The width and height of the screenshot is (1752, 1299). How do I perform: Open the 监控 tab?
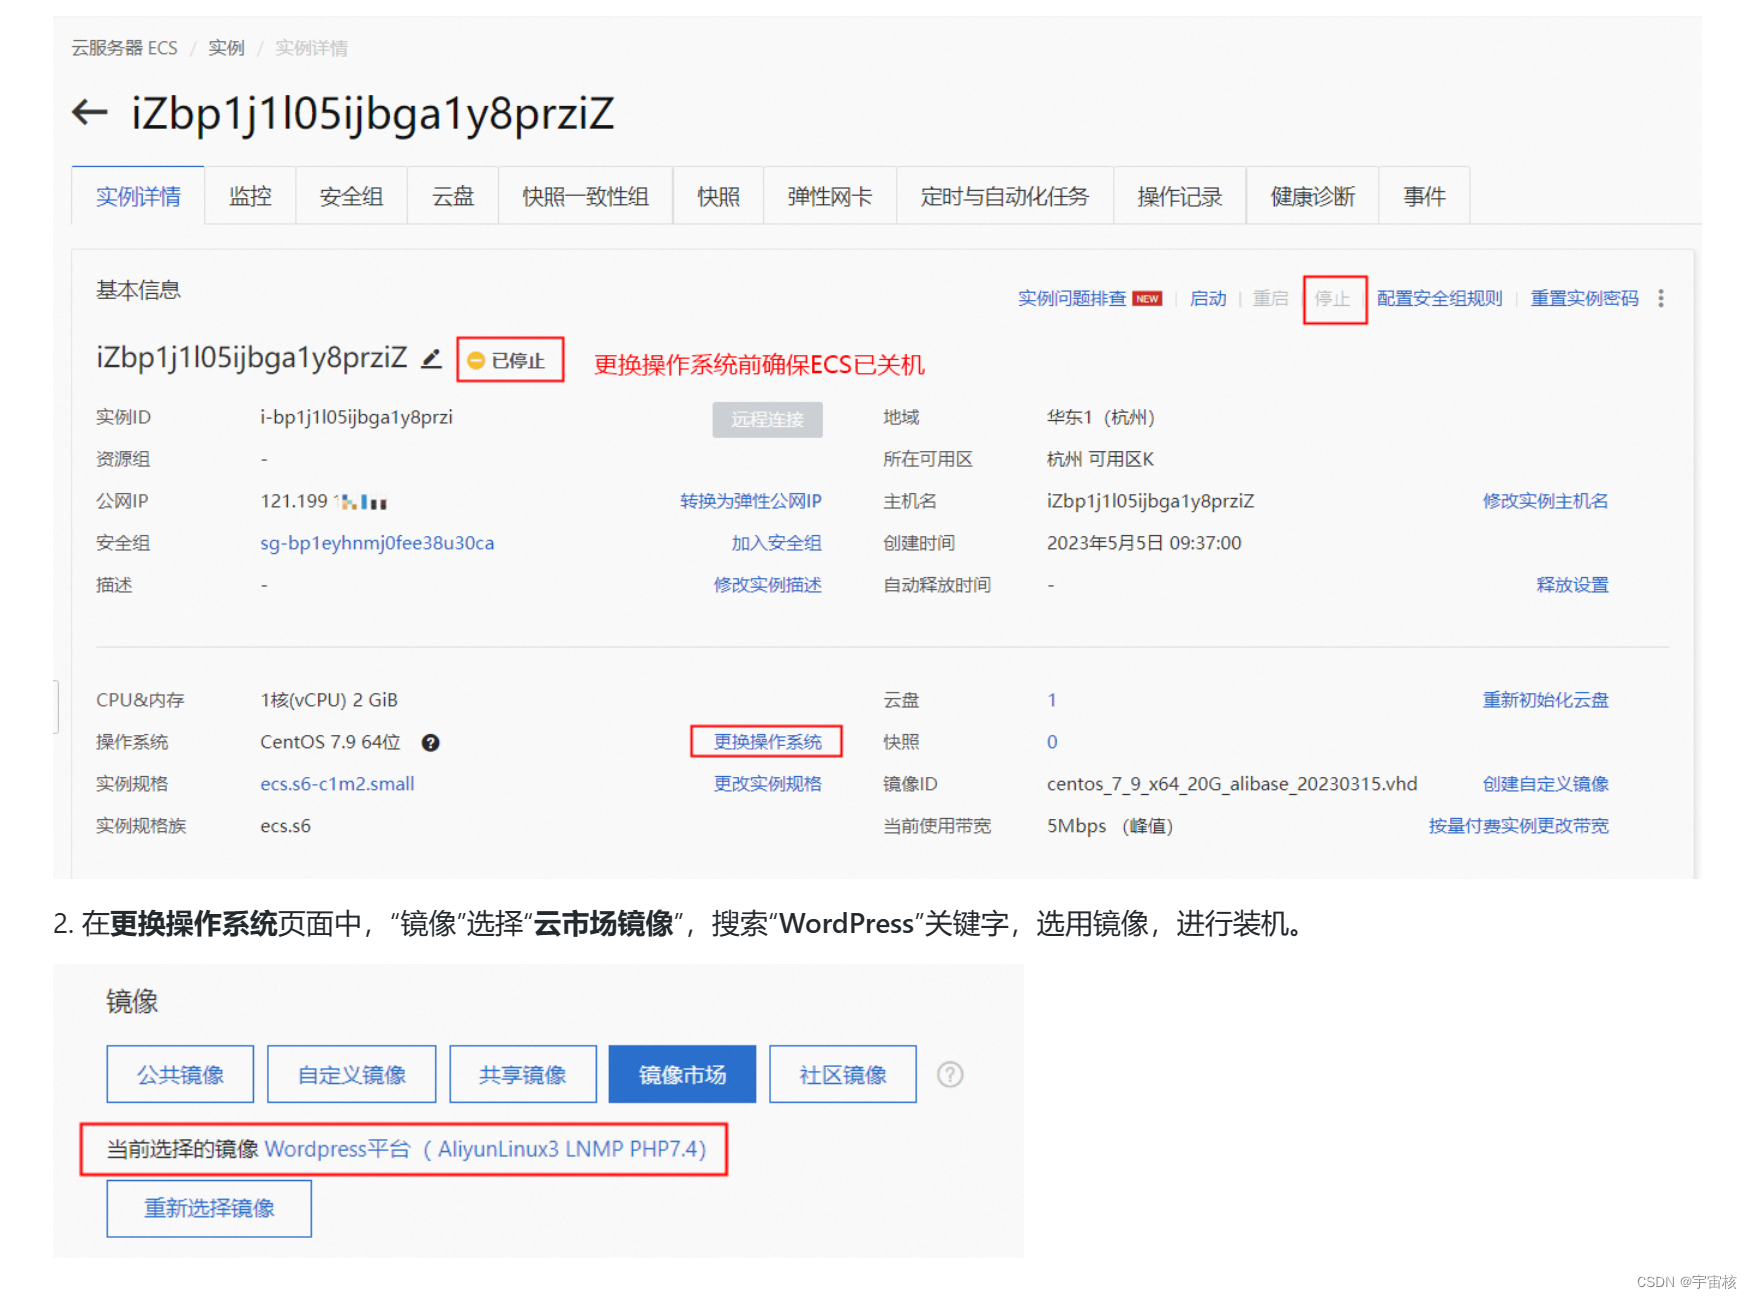250,196
